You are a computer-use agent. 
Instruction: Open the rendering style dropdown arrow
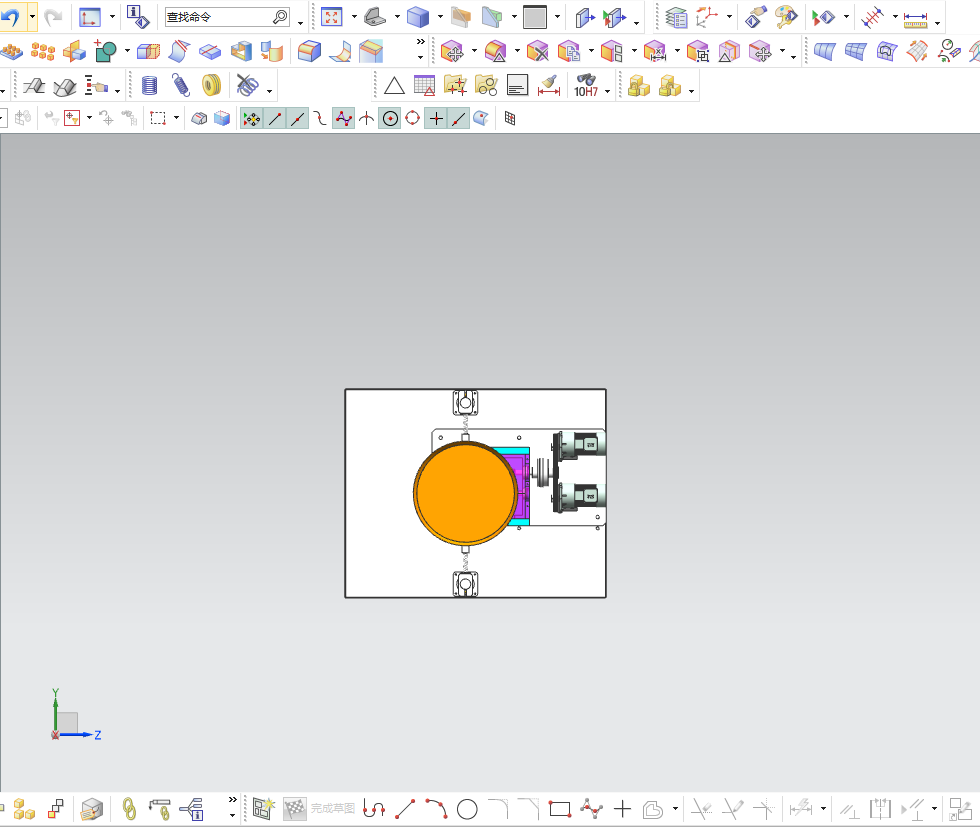pos(440,17)
